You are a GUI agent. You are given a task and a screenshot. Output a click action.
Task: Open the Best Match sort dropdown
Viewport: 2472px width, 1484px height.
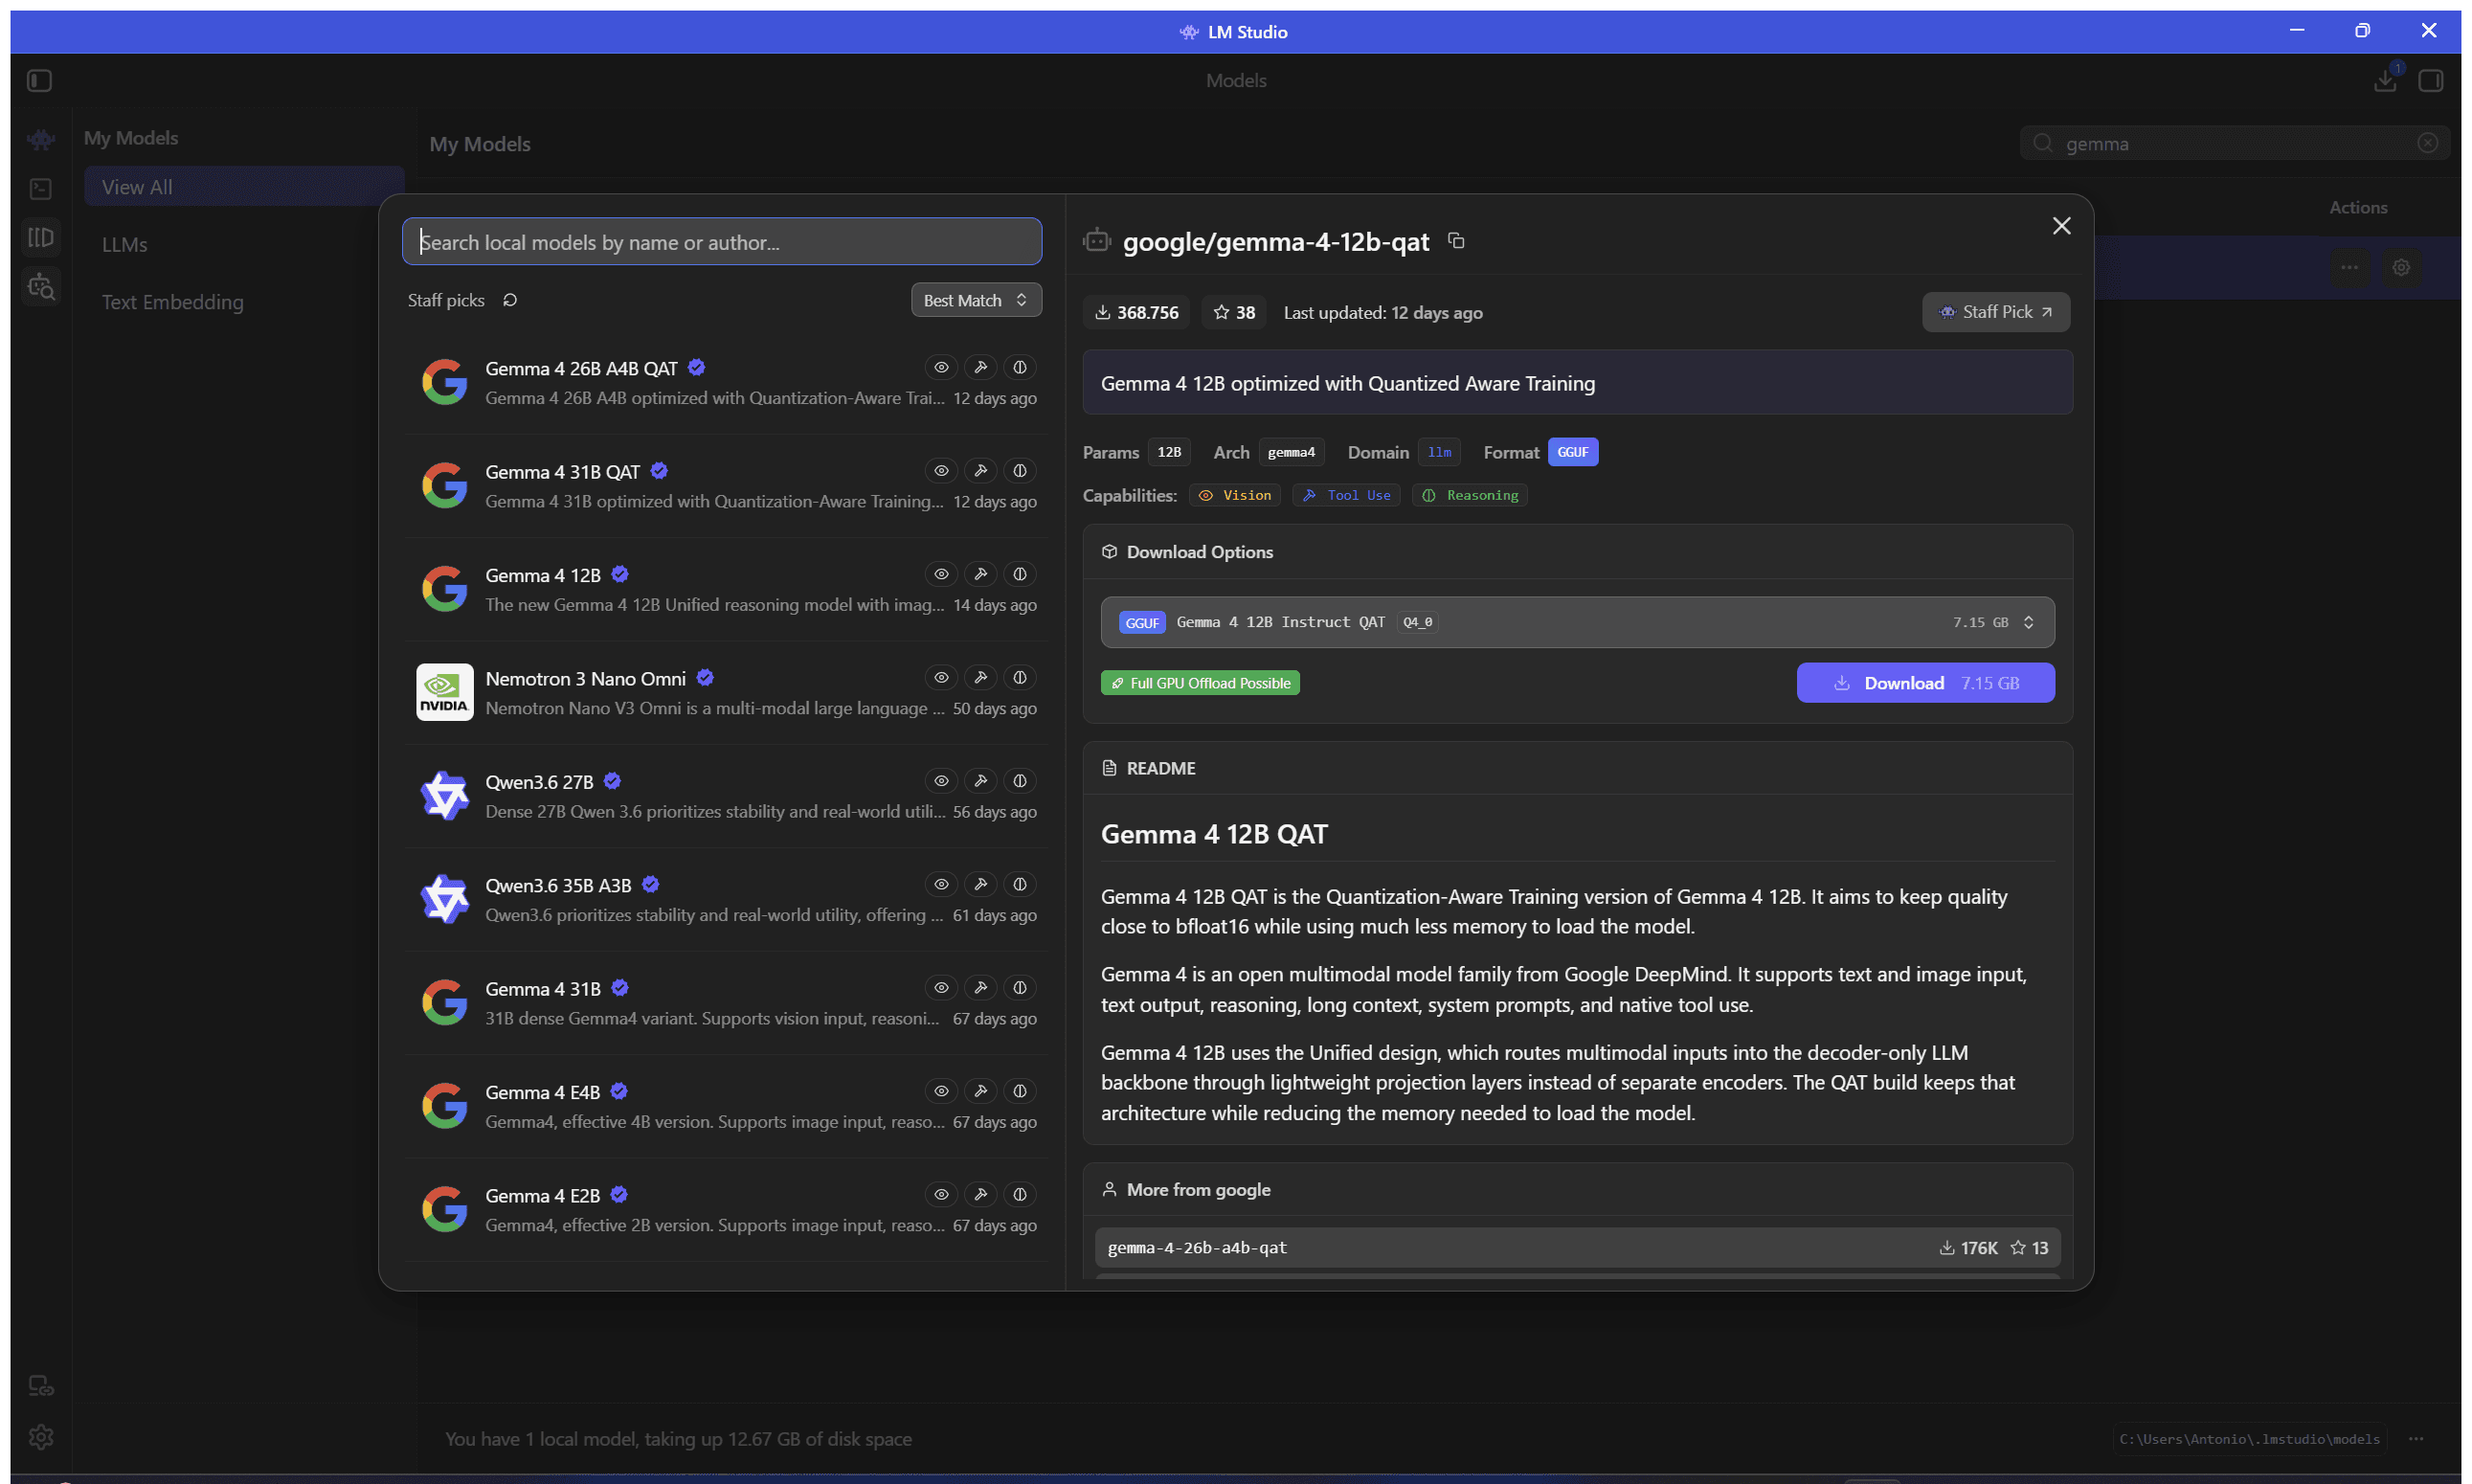976,300
